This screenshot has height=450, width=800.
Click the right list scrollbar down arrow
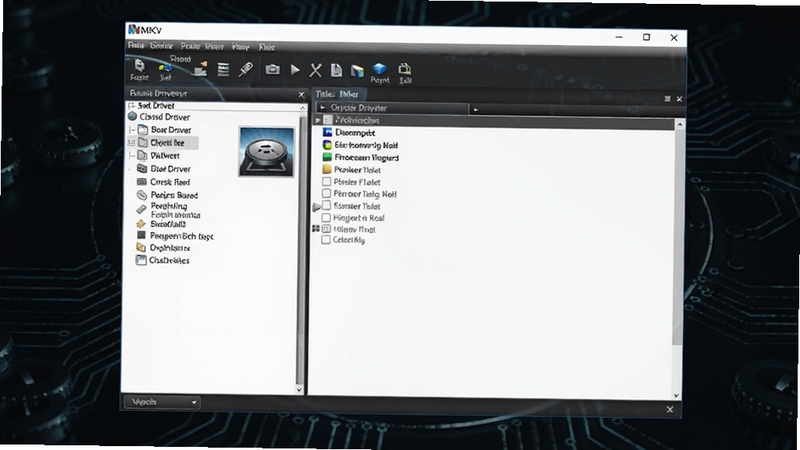pos(677,395)
